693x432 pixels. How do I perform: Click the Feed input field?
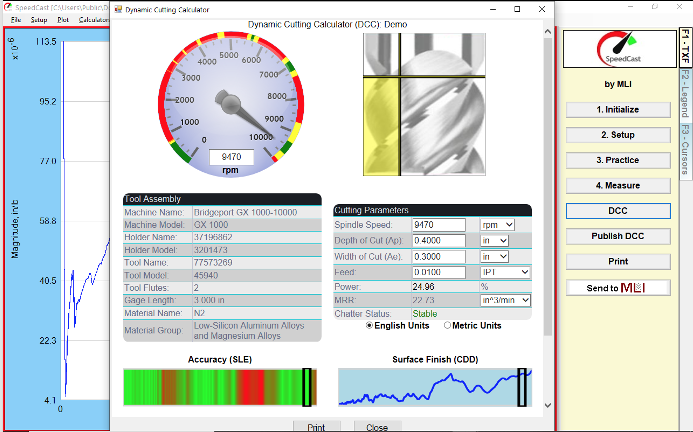click(x=439, y=272)
